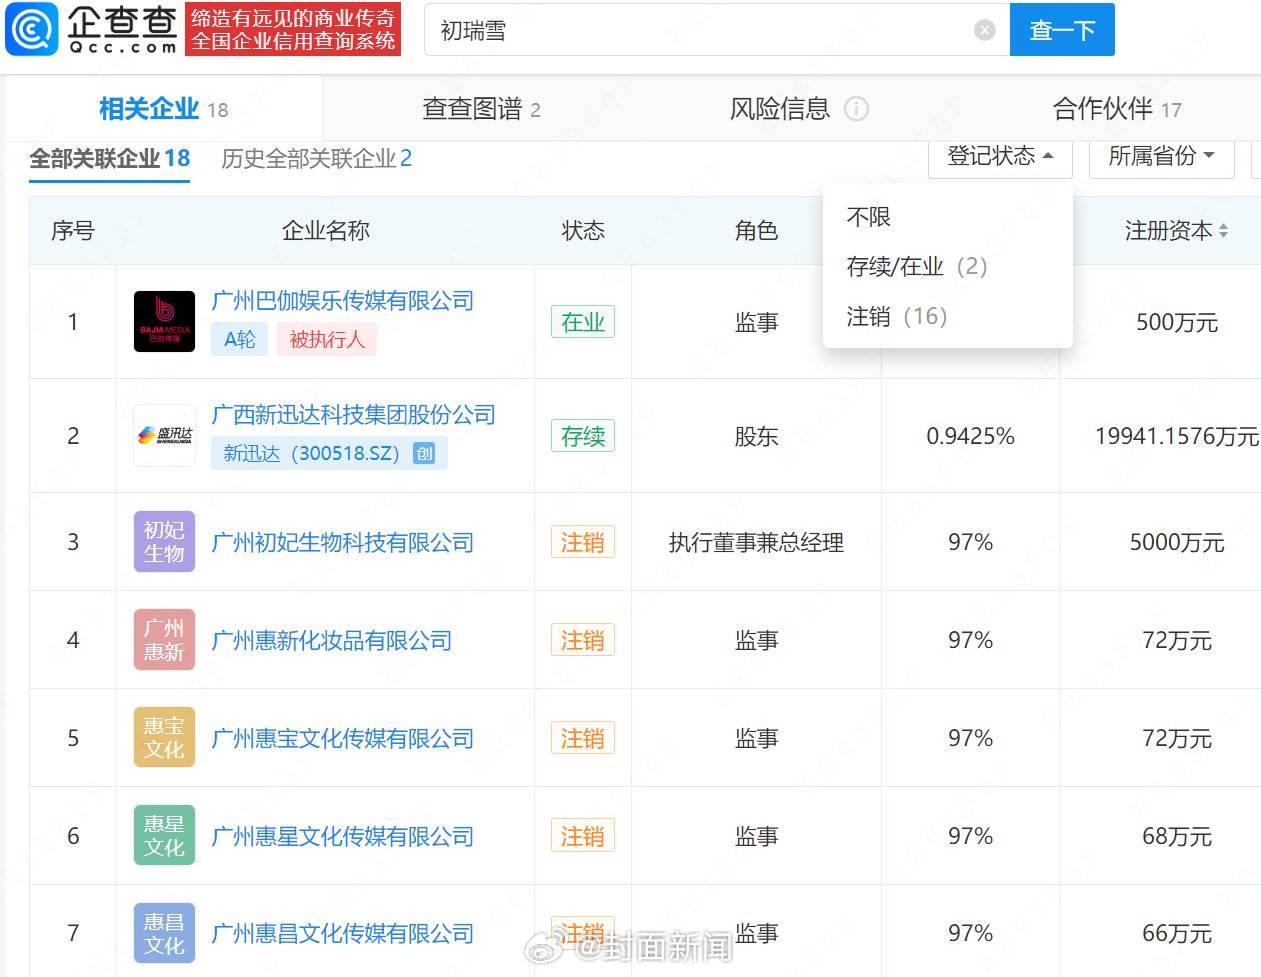Click the 查一下 search button
This screenshot has width=1261, height=977.
(1062, 30)
